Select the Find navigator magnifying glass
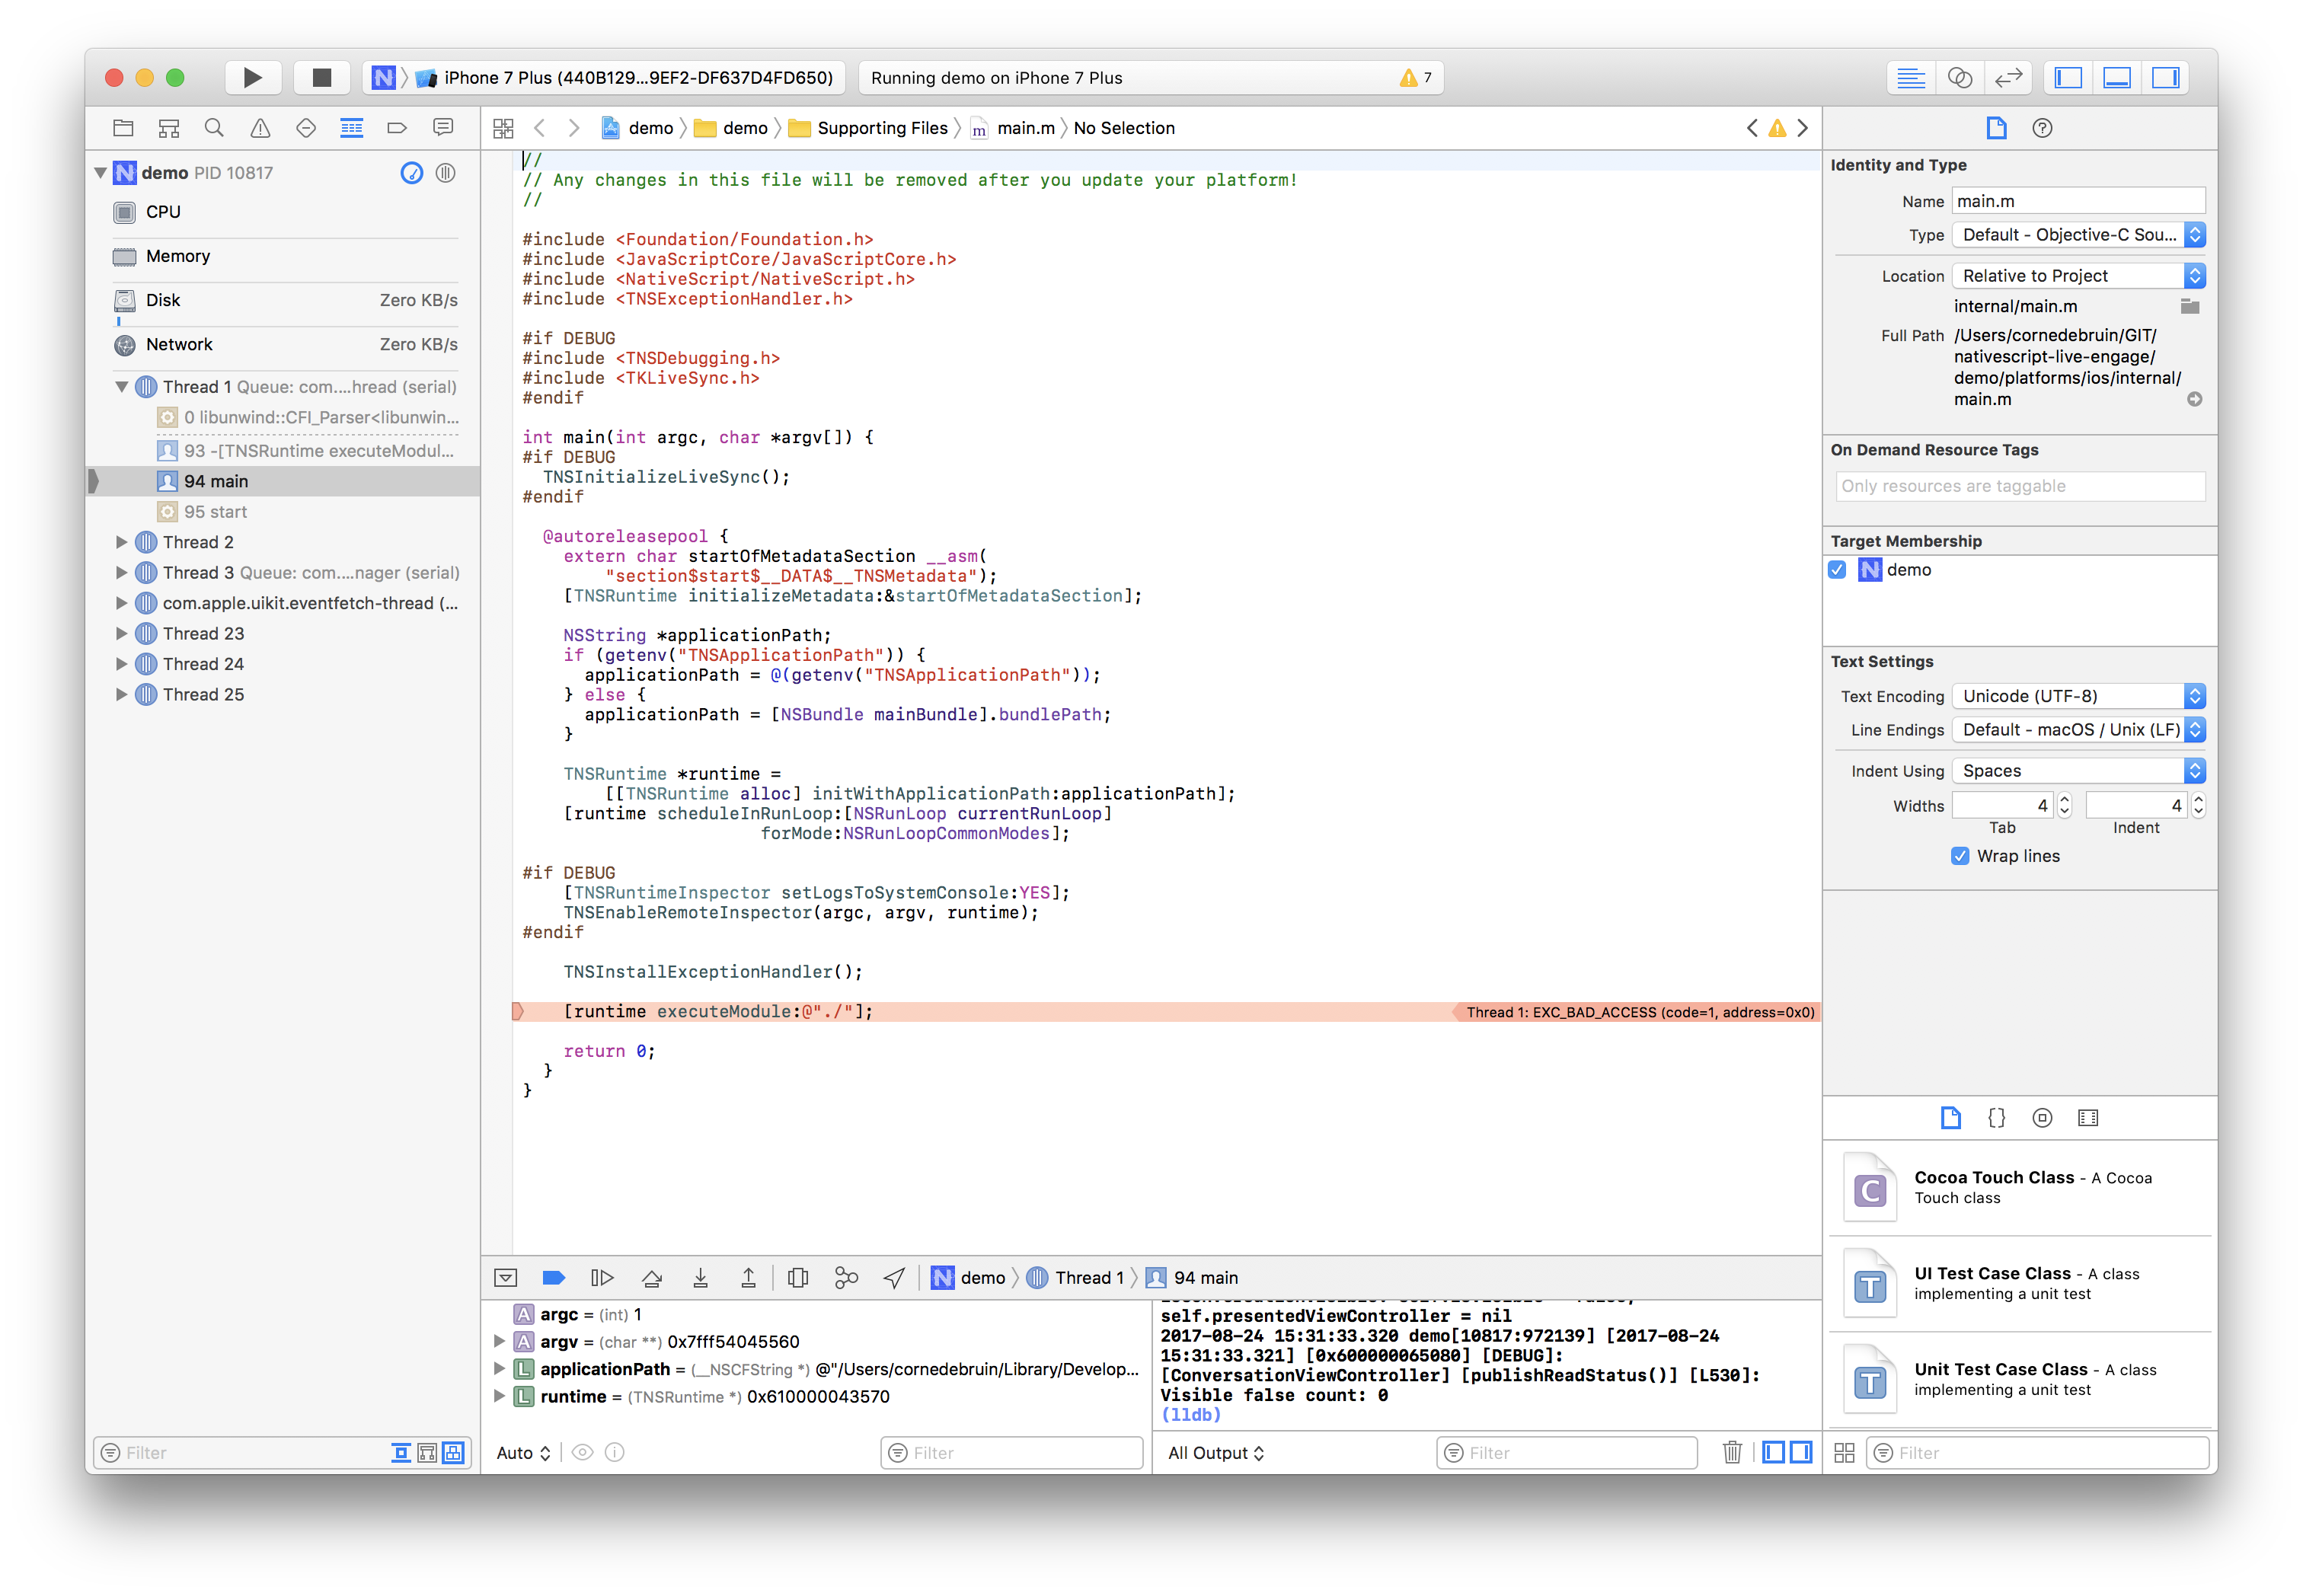Screen dimensions: 2303x1596 [x=213, y=128]
